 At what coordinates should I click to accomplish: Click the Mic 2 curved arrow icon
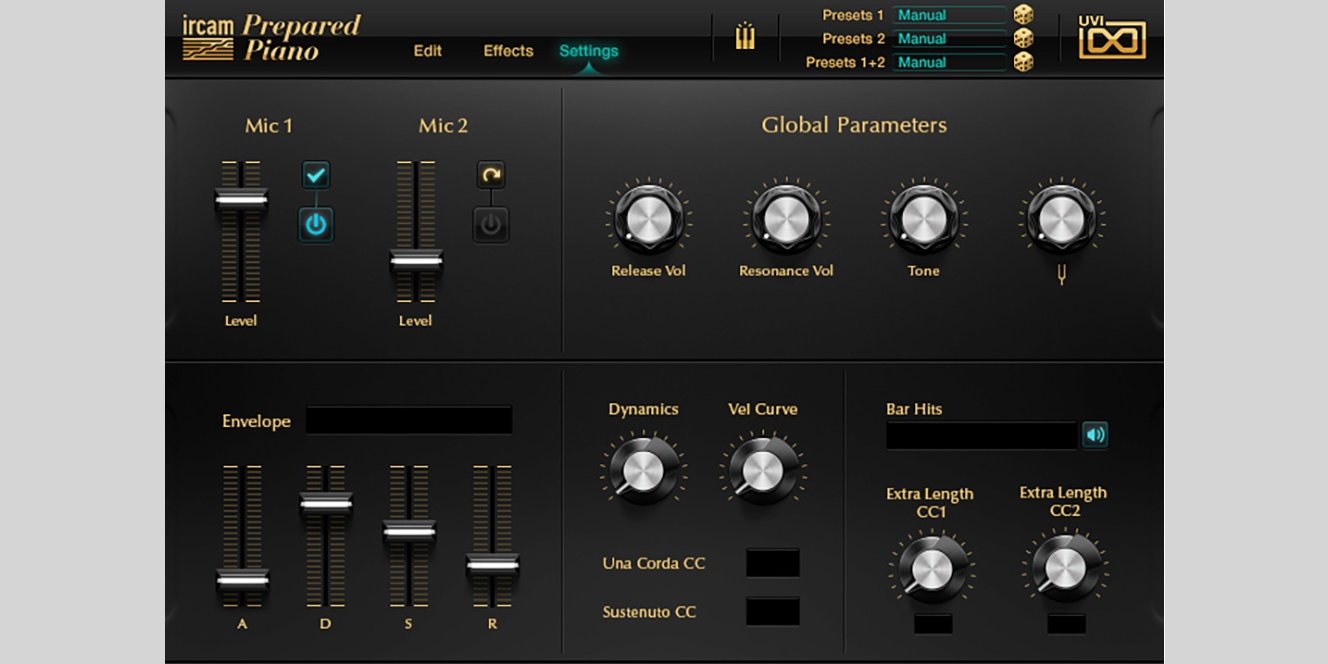[x=490, y=175]
